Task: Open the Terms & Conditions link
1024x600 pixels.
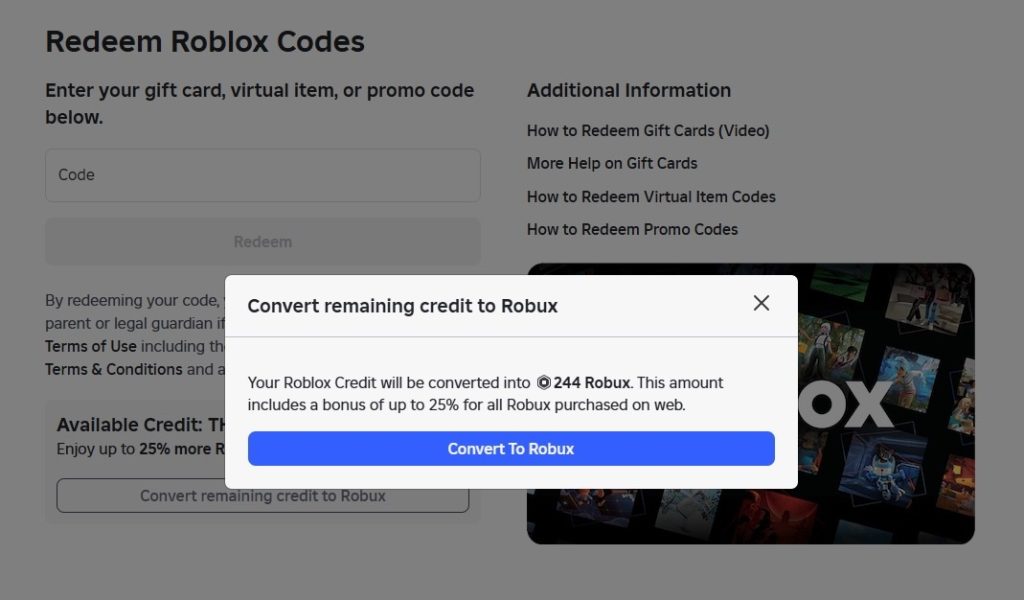Action: (x=113, y=369)
